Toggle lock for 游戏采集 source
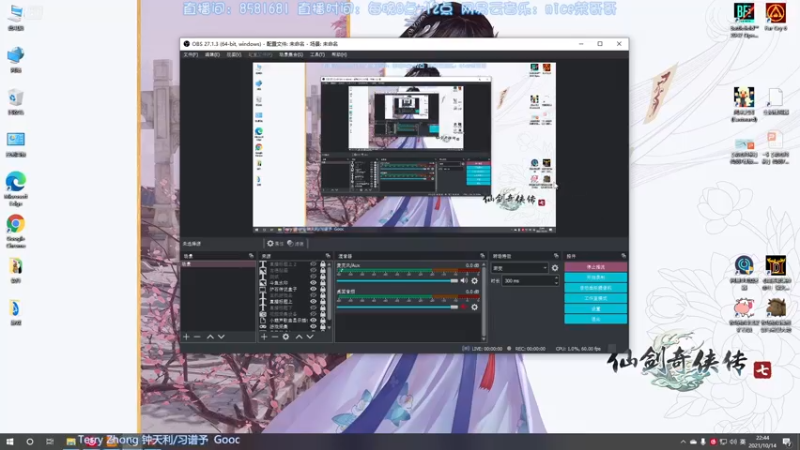Viewport: 800px width, 450px height. pyautogui.click(x=322, y=327)
